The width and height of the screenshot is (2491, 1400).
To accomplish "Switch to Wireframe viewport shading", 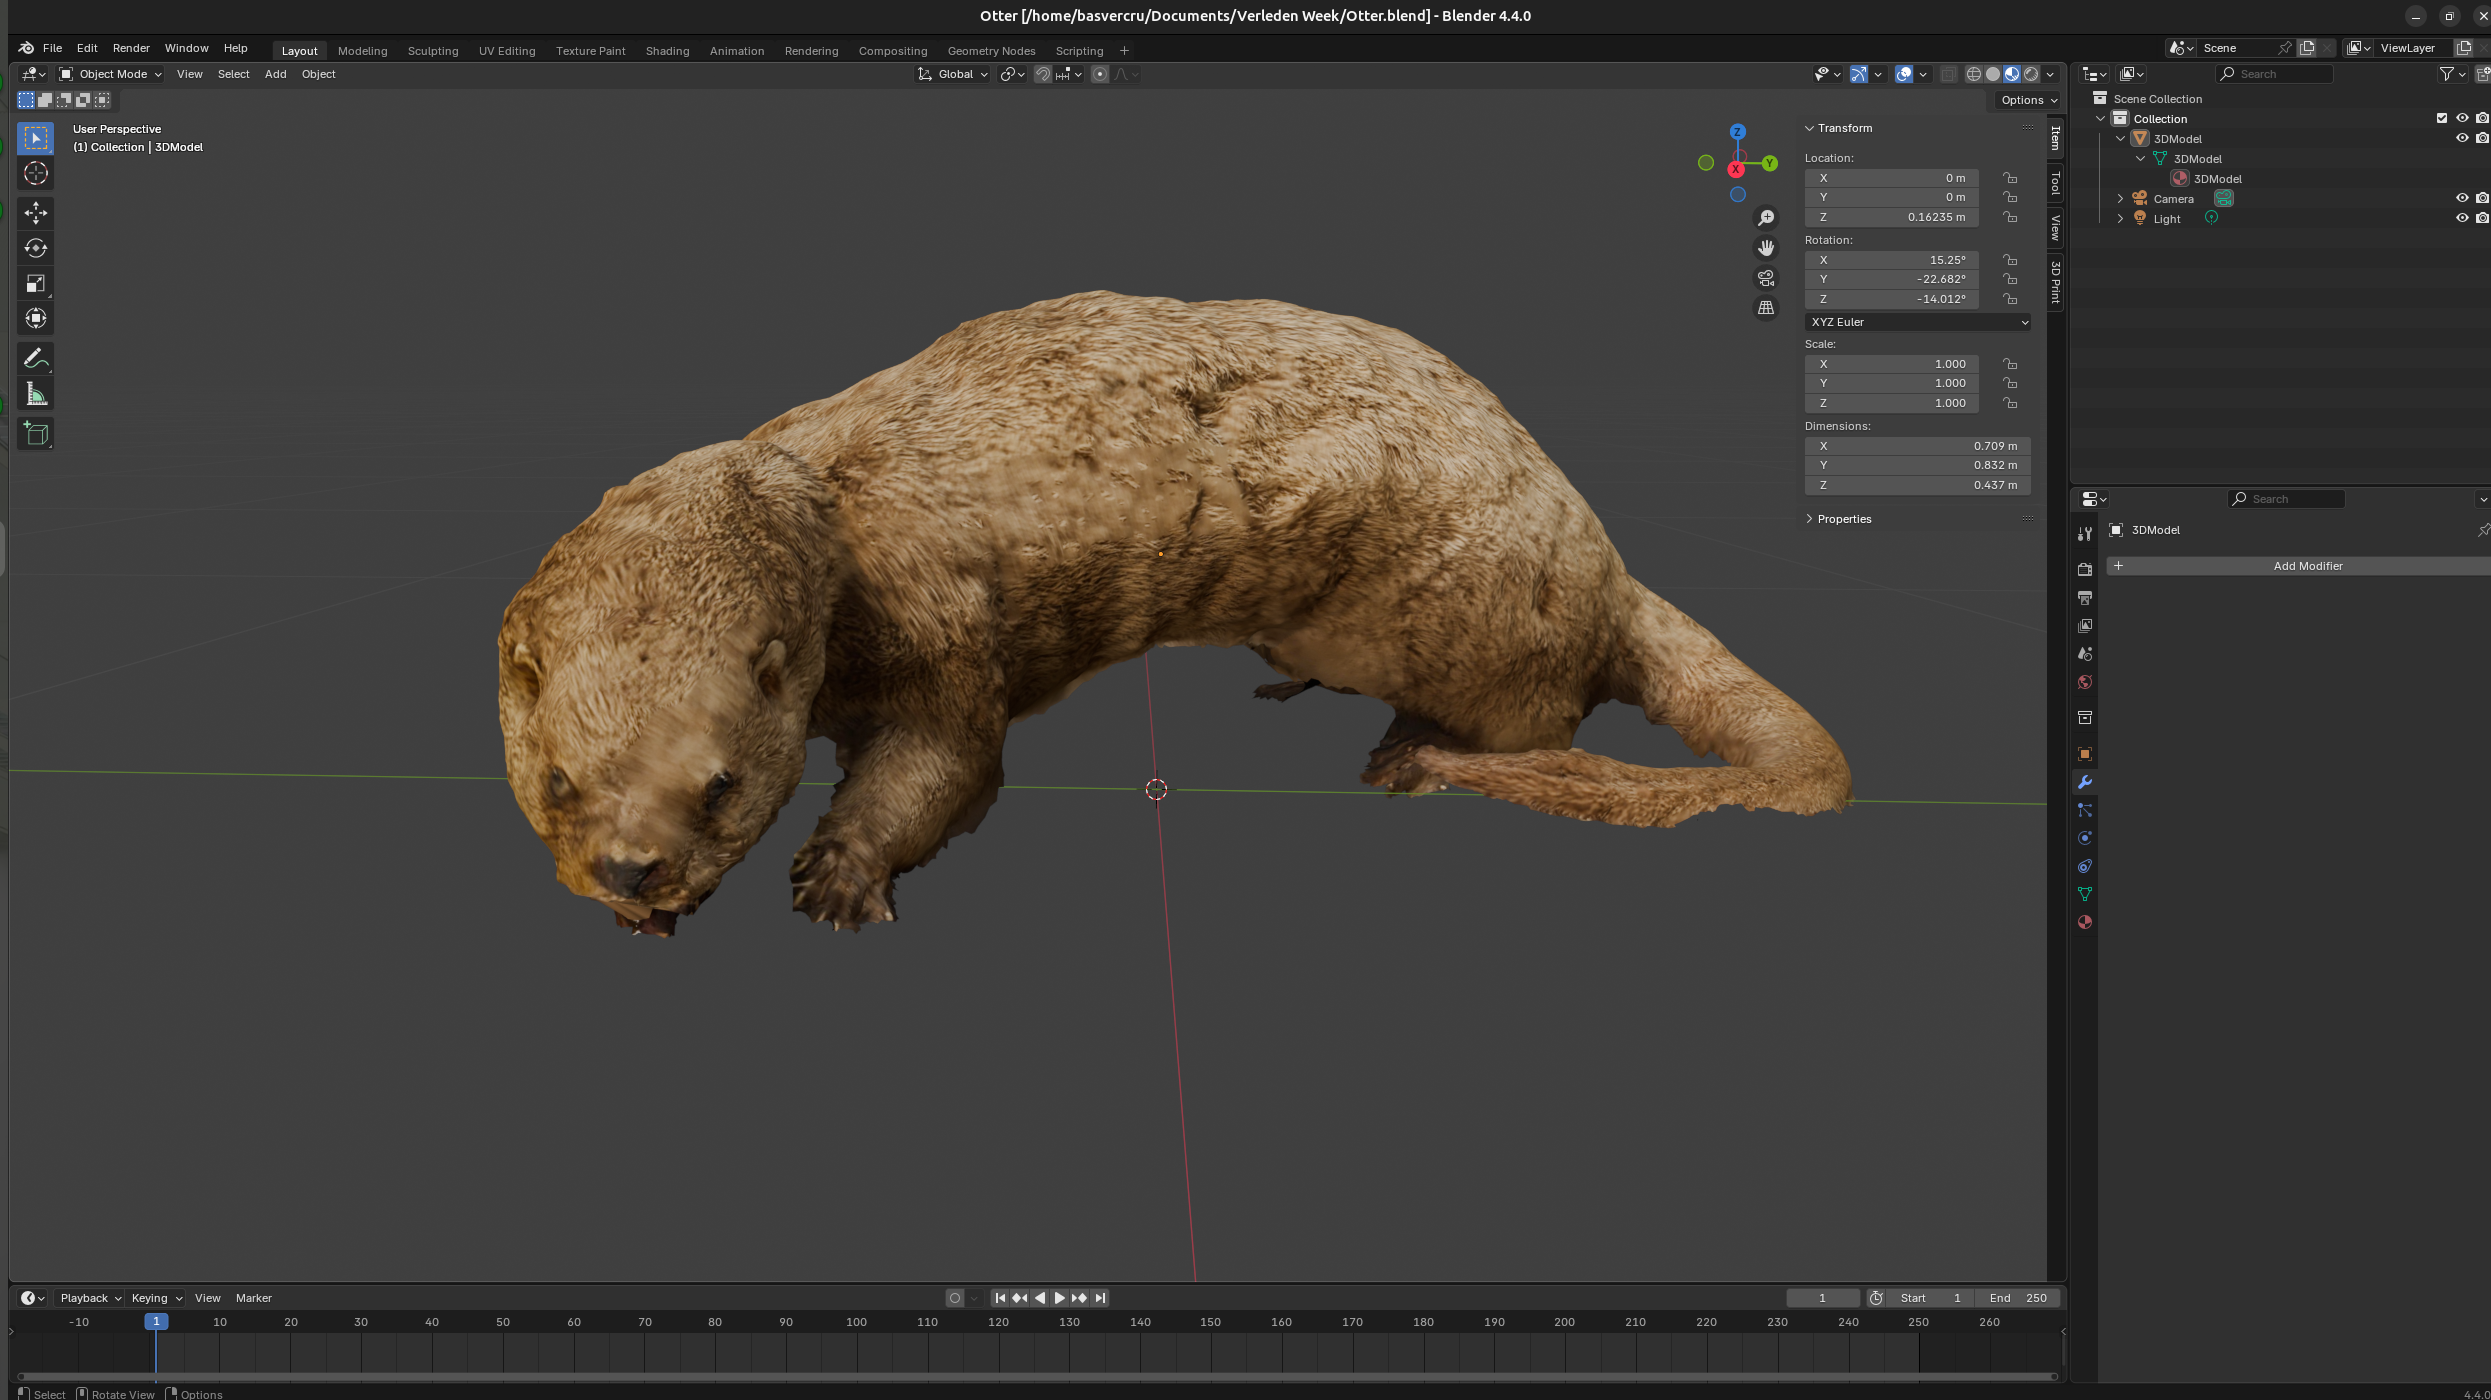I will 1974,74.
